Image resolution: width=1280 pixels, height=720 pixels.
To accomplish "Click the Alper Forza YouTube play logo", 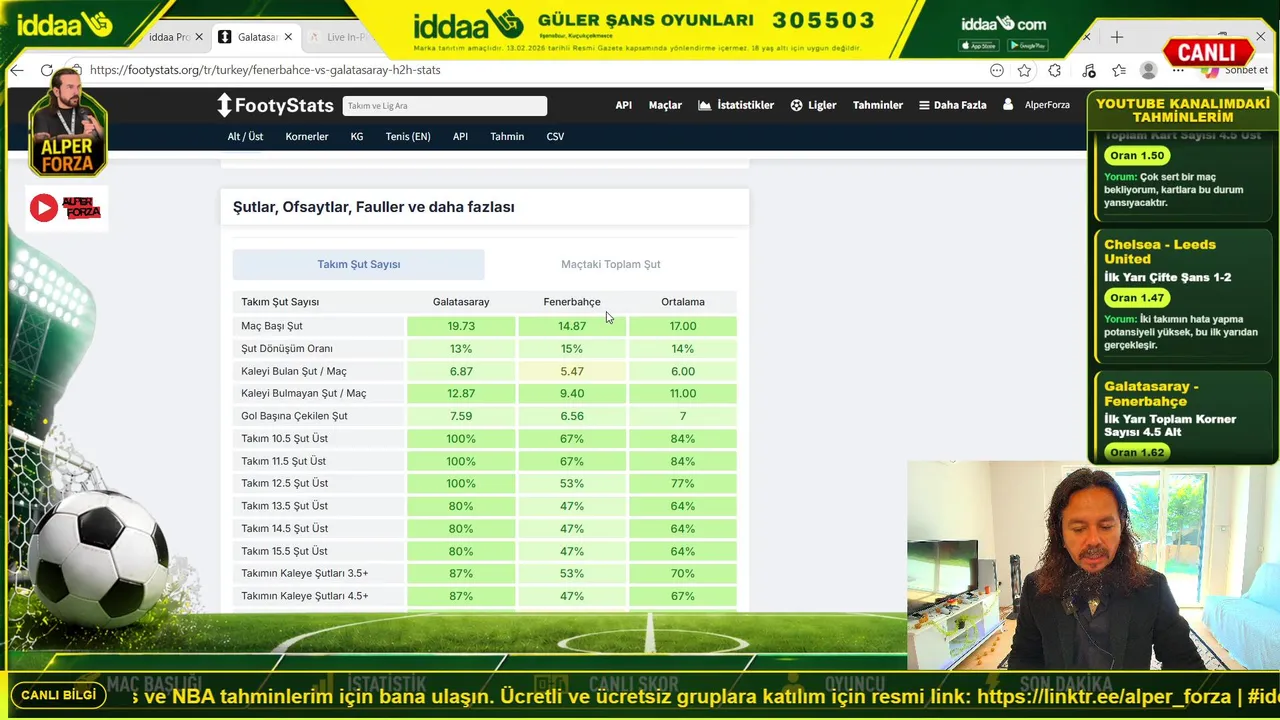I will pos(67,208).
